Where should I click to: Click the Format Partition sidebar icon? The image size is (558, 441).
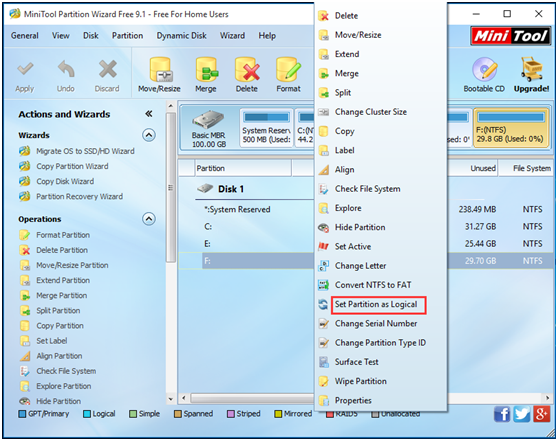[25, 235]
